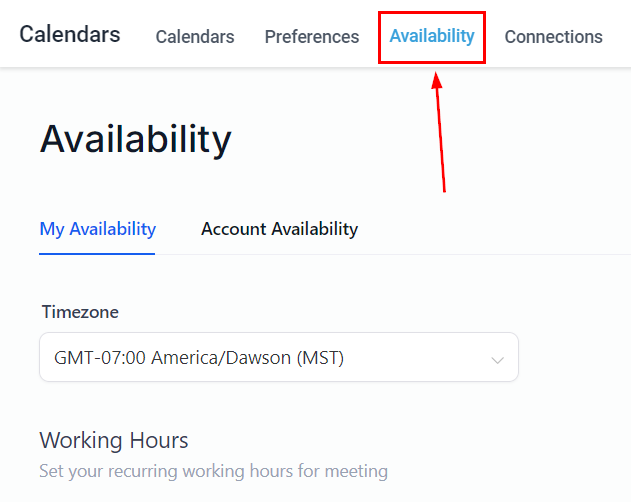Switch to the Preferences tab

coord(312,37)
